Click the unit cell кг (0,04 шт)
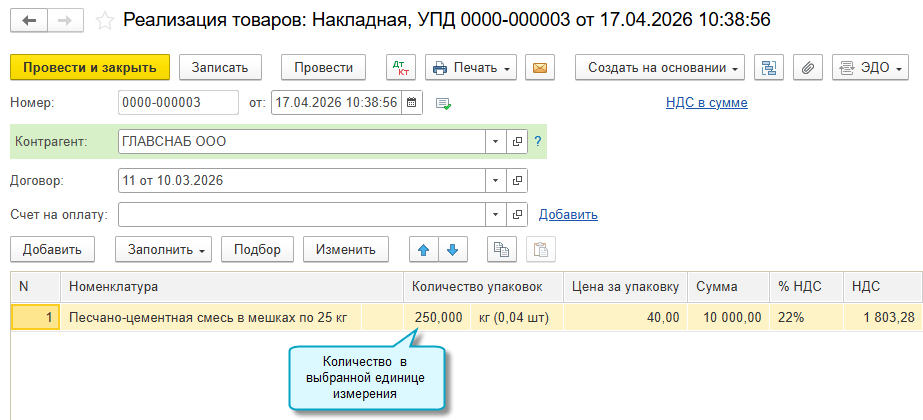The height and width of the screenshot is (420, 923). point(516,318)
